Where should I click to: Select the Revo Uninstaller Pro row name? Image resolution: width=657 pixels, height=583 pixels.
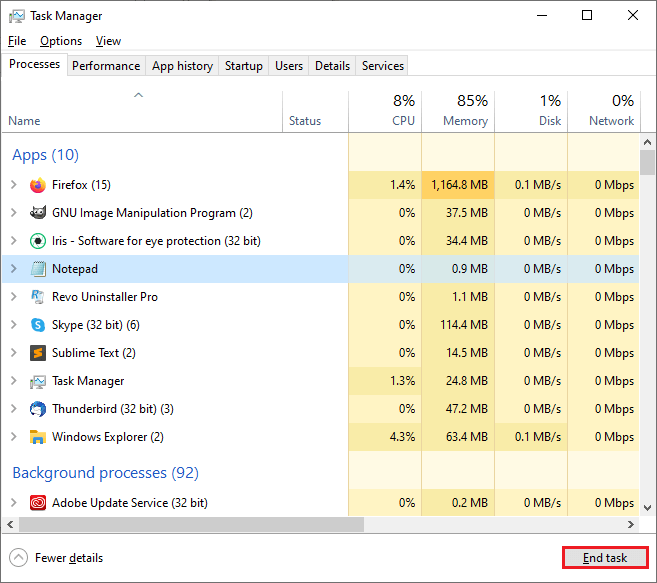(105, 297)
